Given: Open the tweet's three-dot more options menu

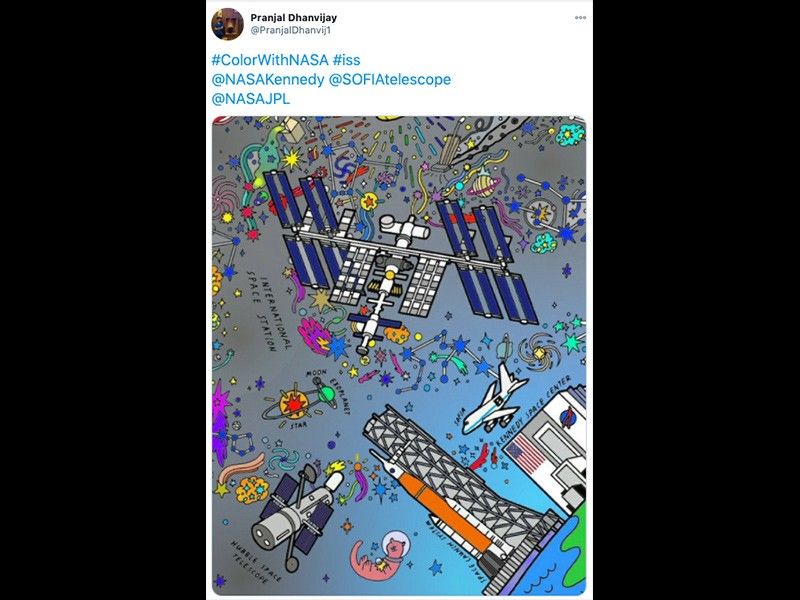Looking at the screenshot, I should (x=580, y=17).
